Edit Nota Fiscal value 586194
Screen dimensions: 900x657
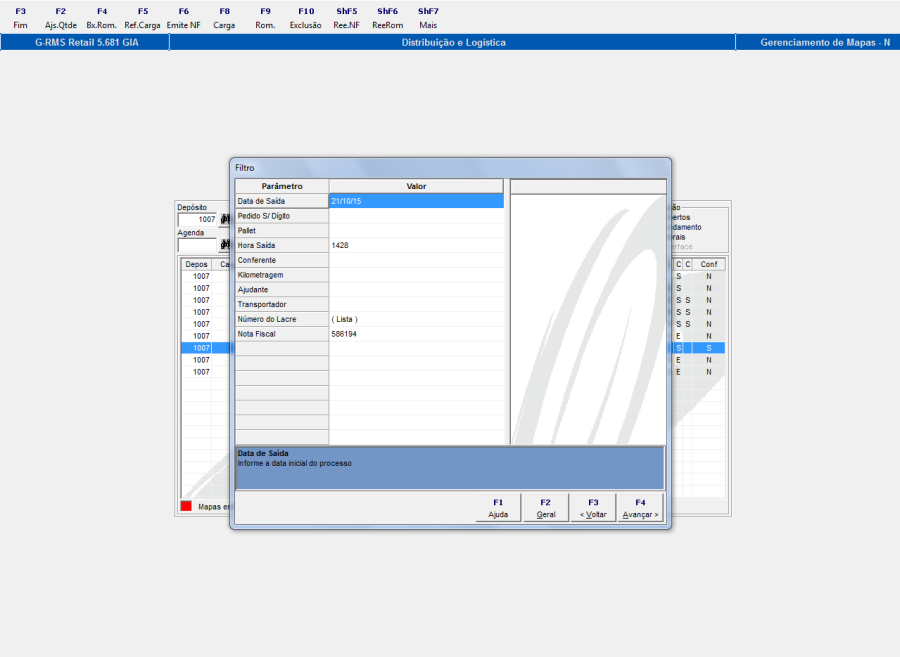(x=416, y=334)
